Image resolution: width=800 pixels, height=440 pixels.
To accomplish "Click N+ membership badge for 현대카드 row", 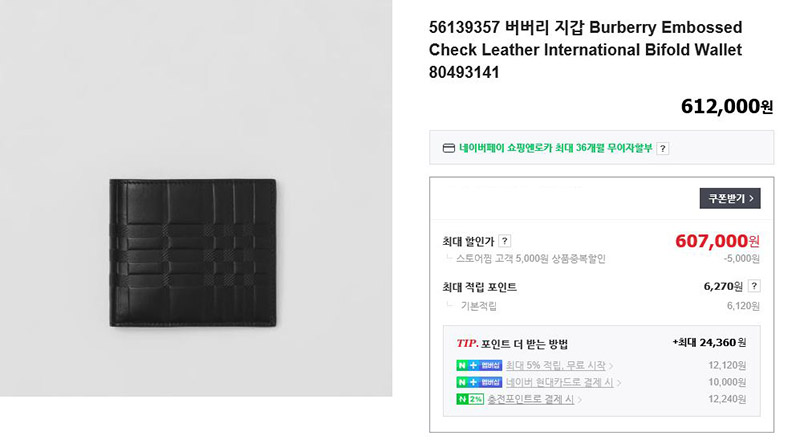I will click(x=479, y=382).
